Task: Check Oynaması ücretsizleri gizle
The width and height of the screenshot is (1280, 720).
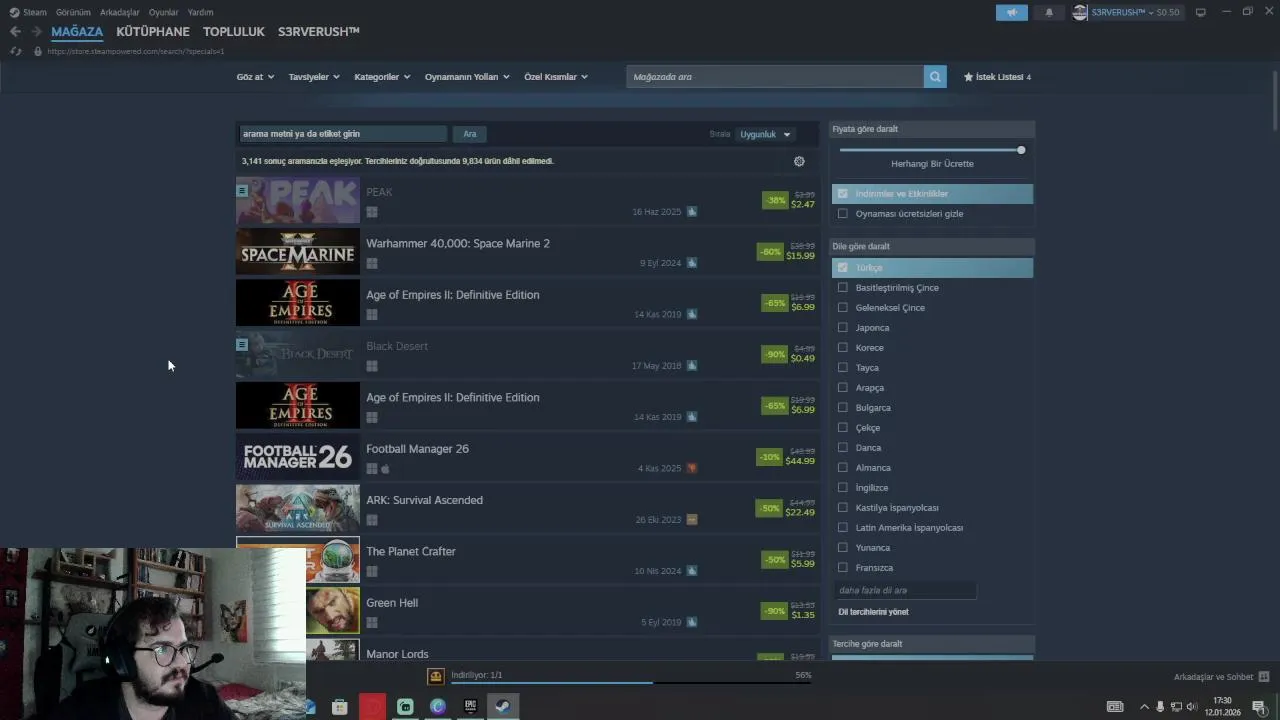Action: 843,214
